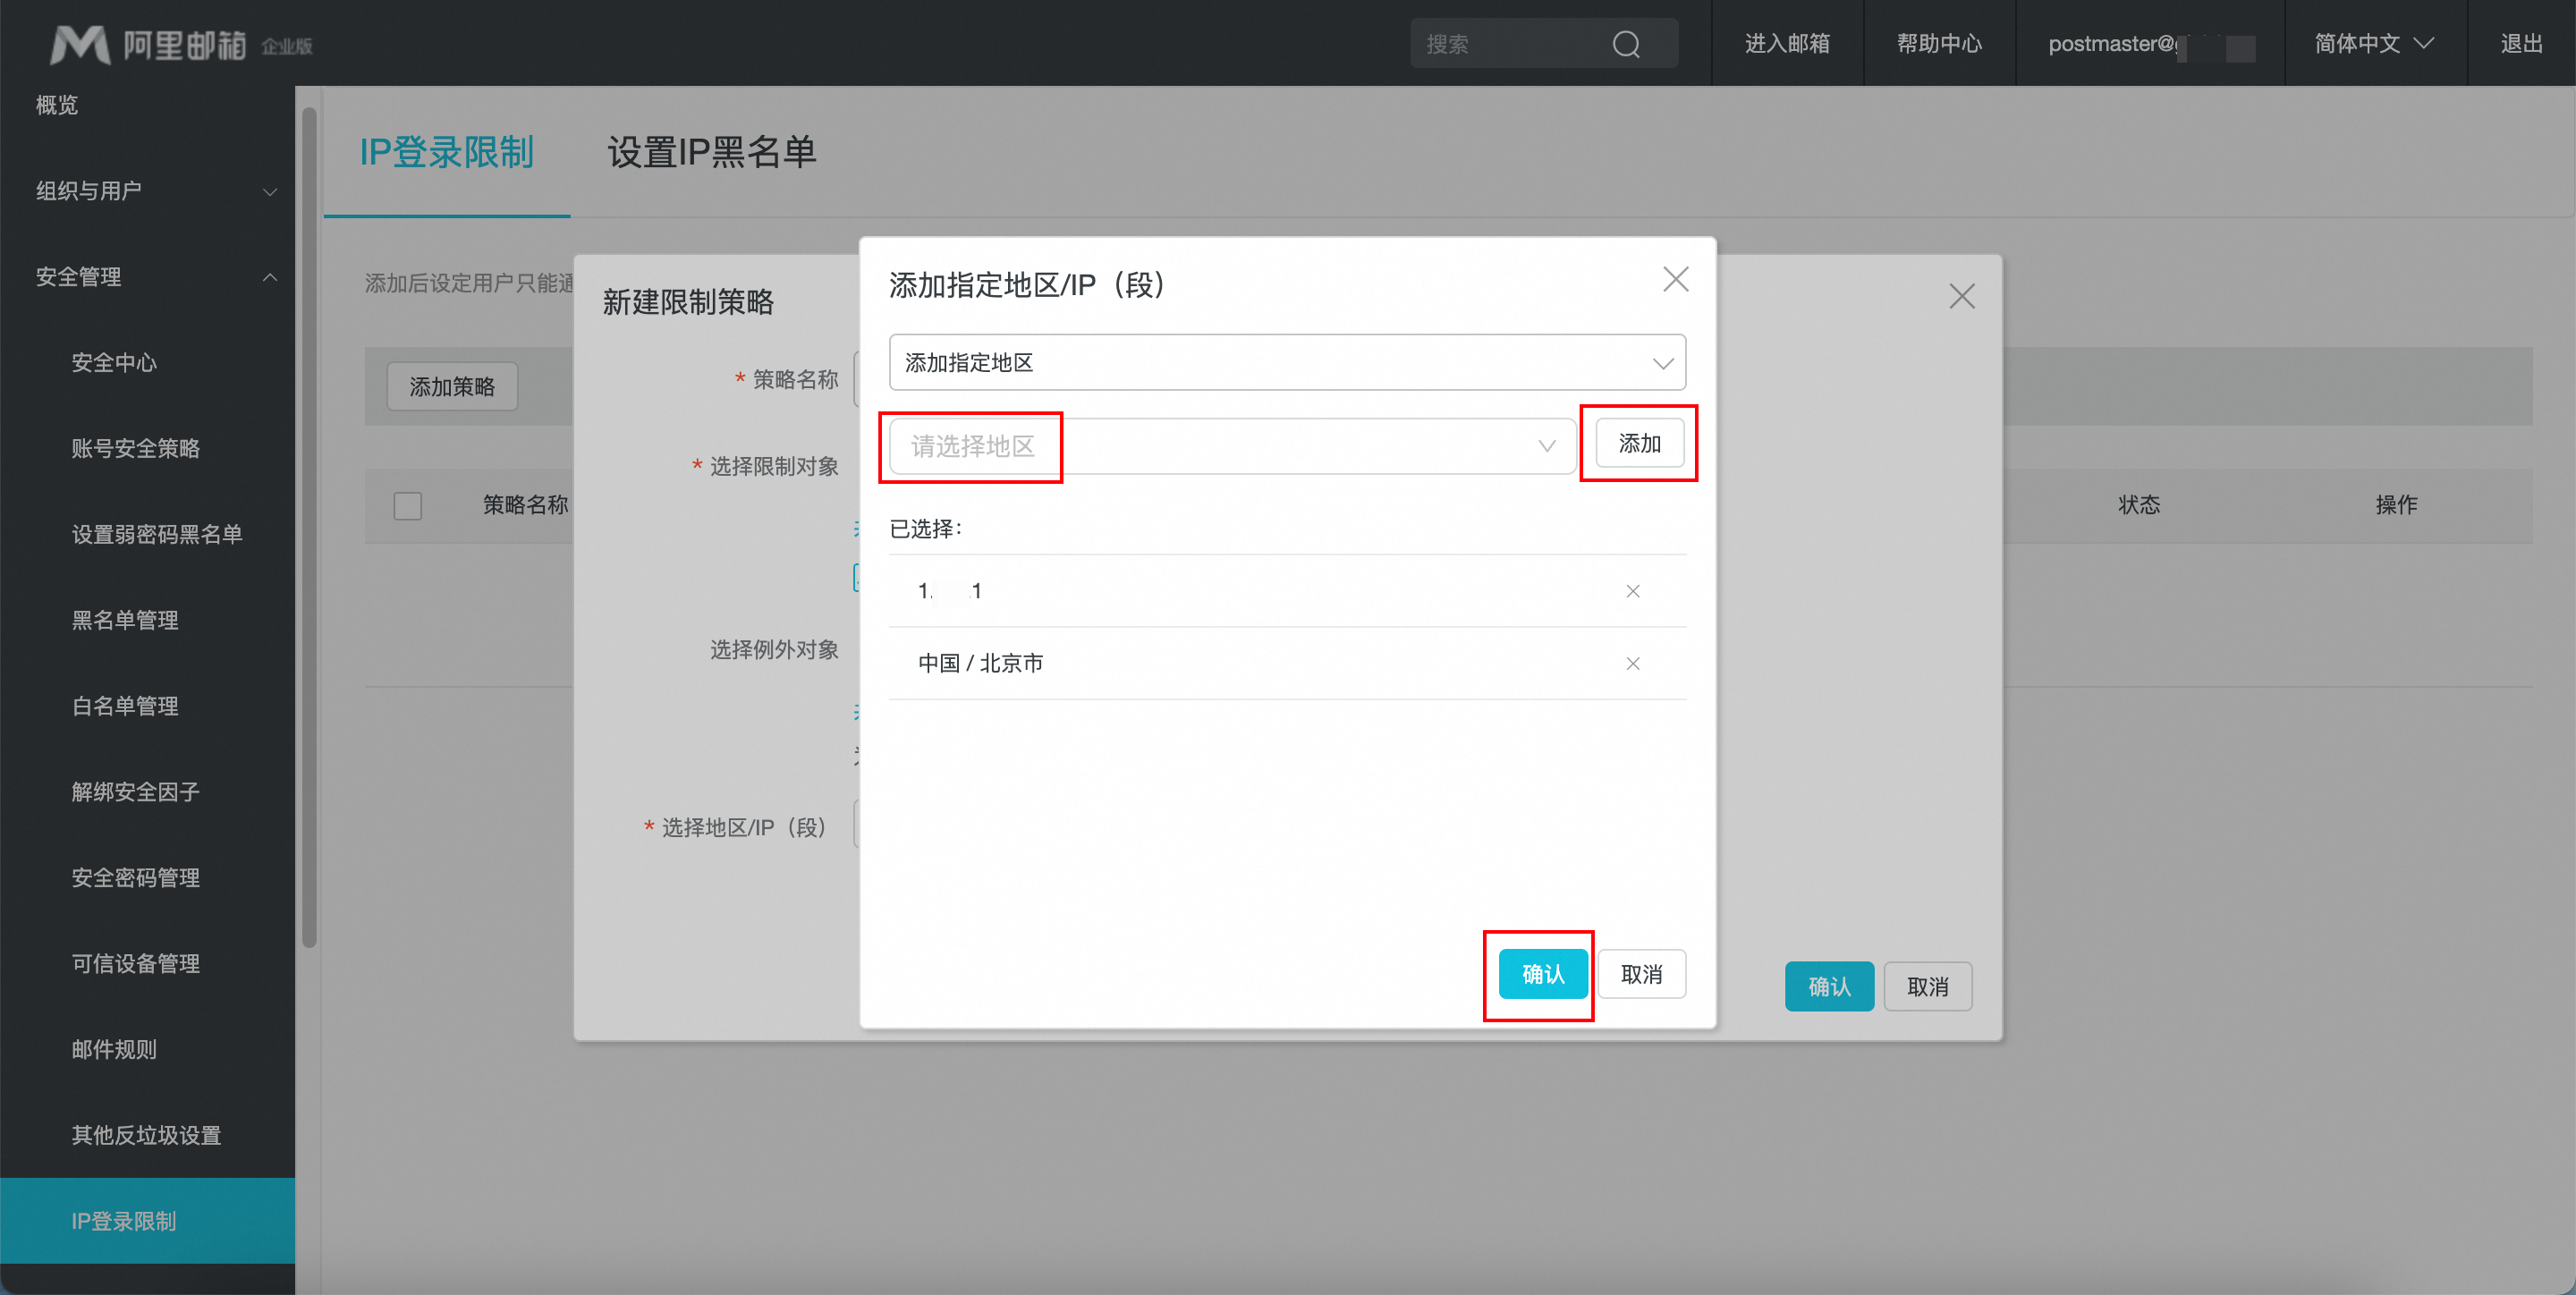Click the 添加 button beside region

1639,444
